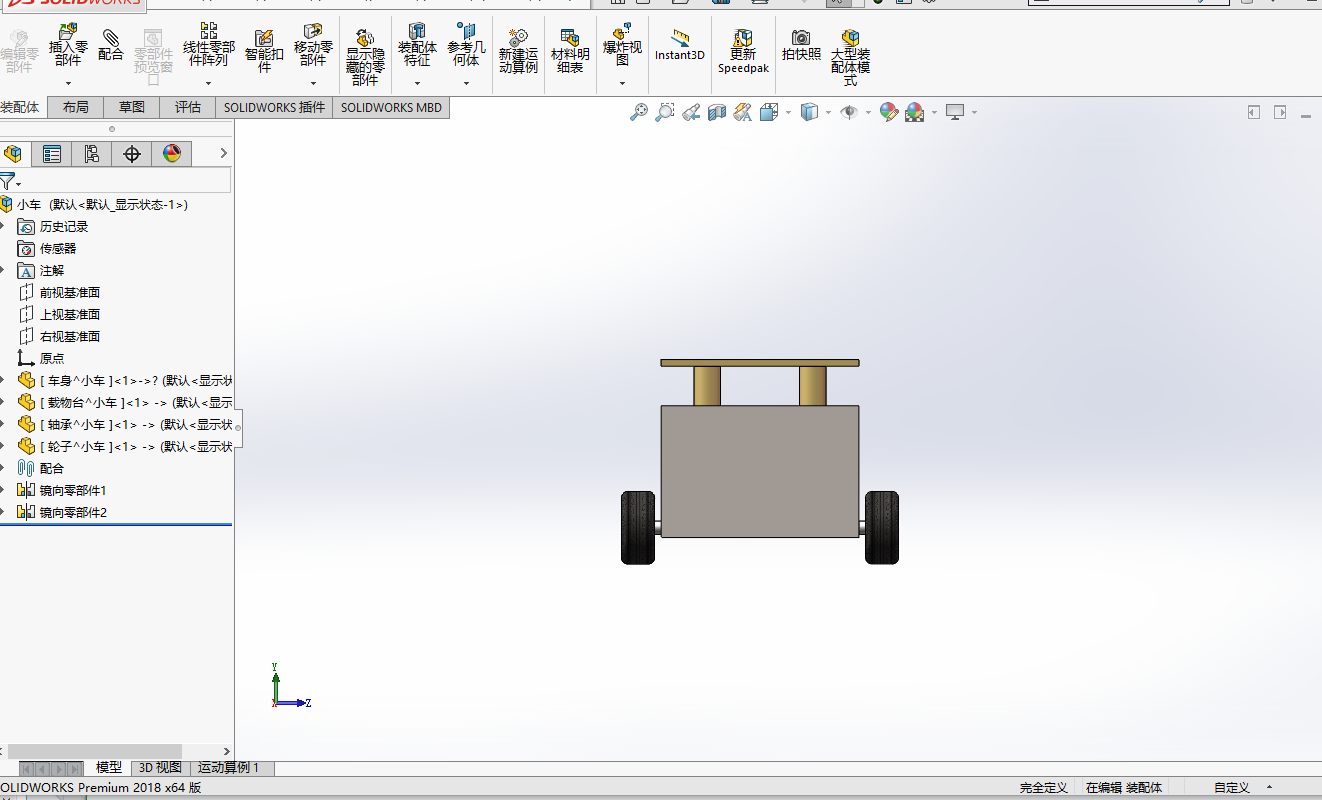This screenshot has width=1322, height=800.
Task: Click the Section View icon in view toolbar
Action: (716, 113)
